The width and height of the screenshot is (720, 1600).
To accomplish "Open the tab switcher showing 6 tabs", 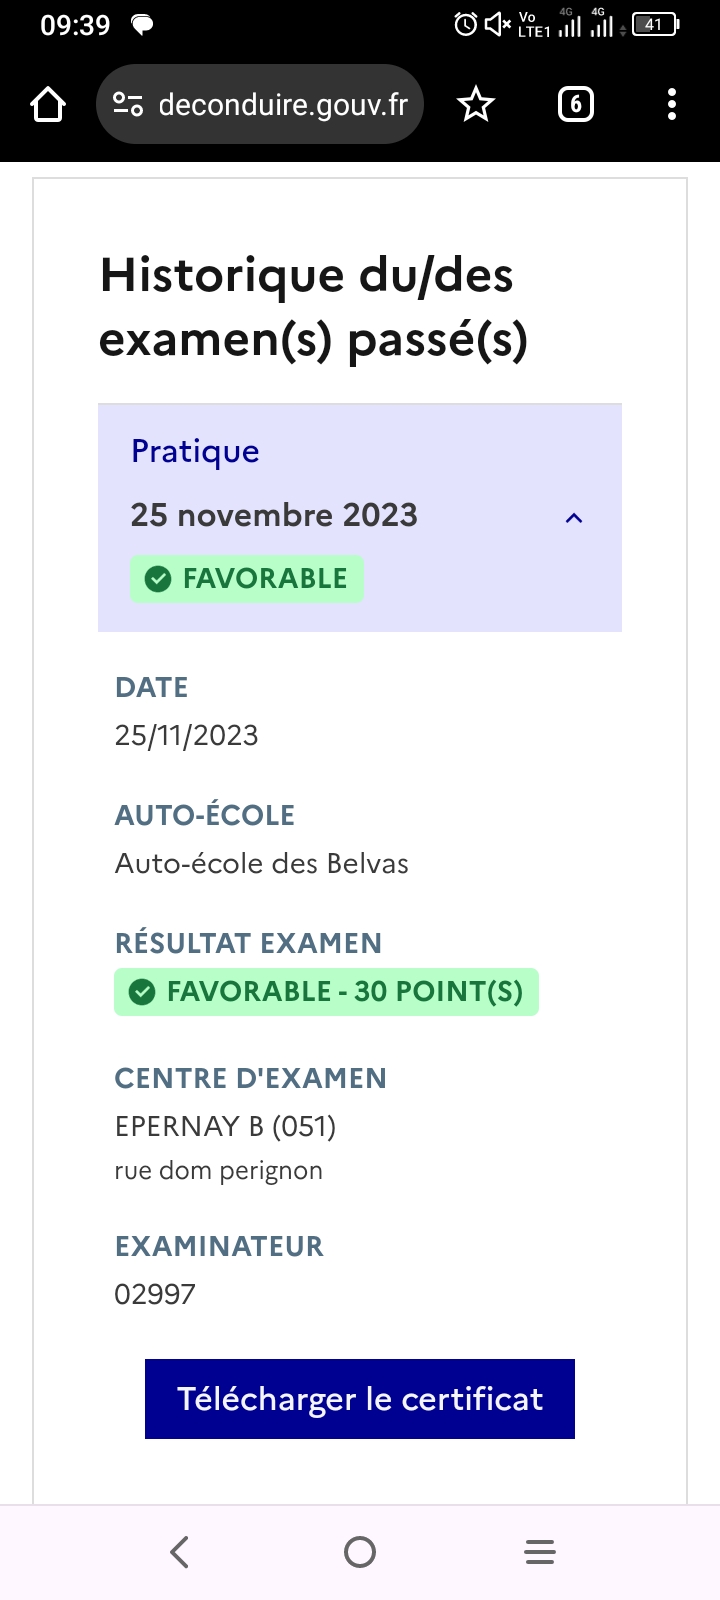I will click(x=575, y=104).
